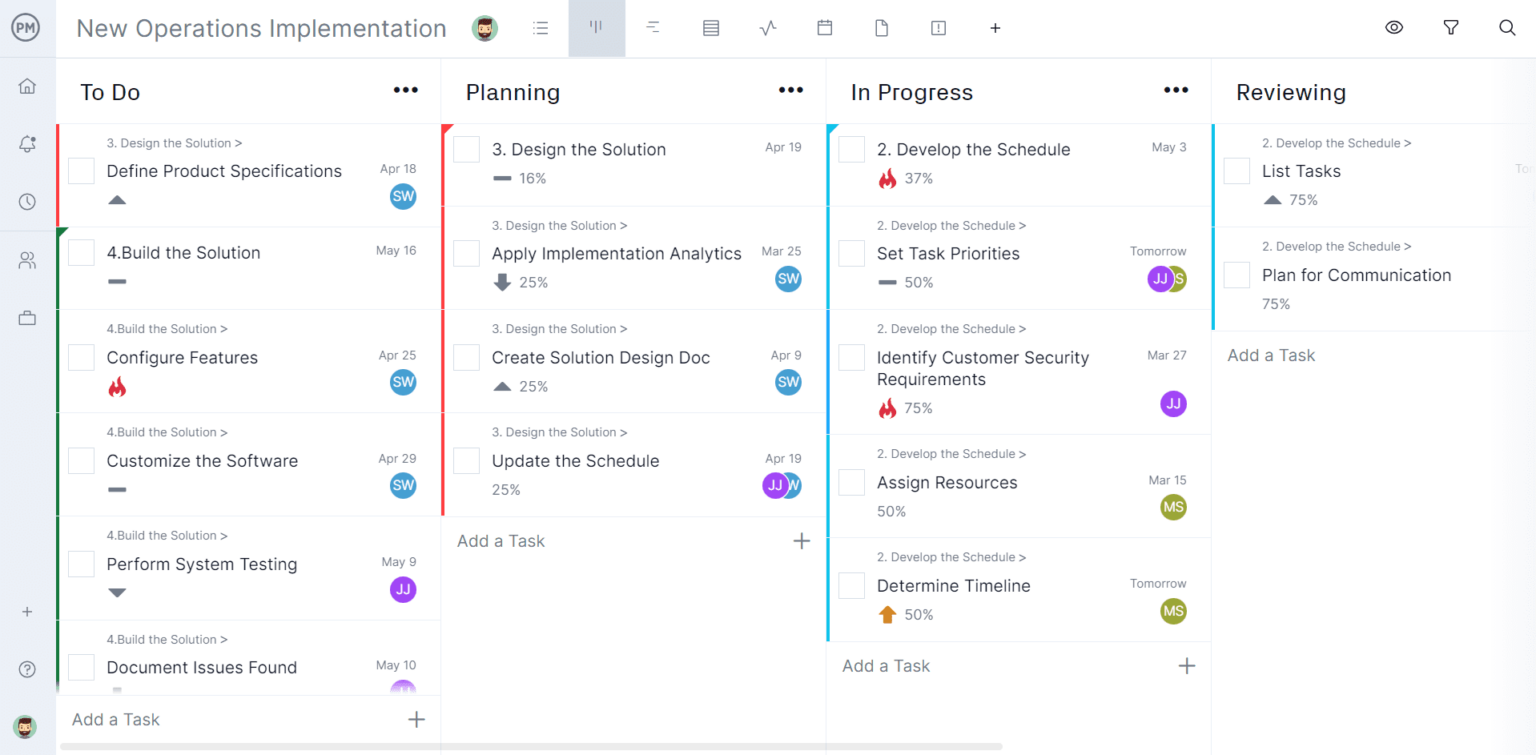Open search using the magnifier icon
Image resolution: width=1536 pixels, height=755 pixels.
pyautogui.click(x=1507, y=28)
